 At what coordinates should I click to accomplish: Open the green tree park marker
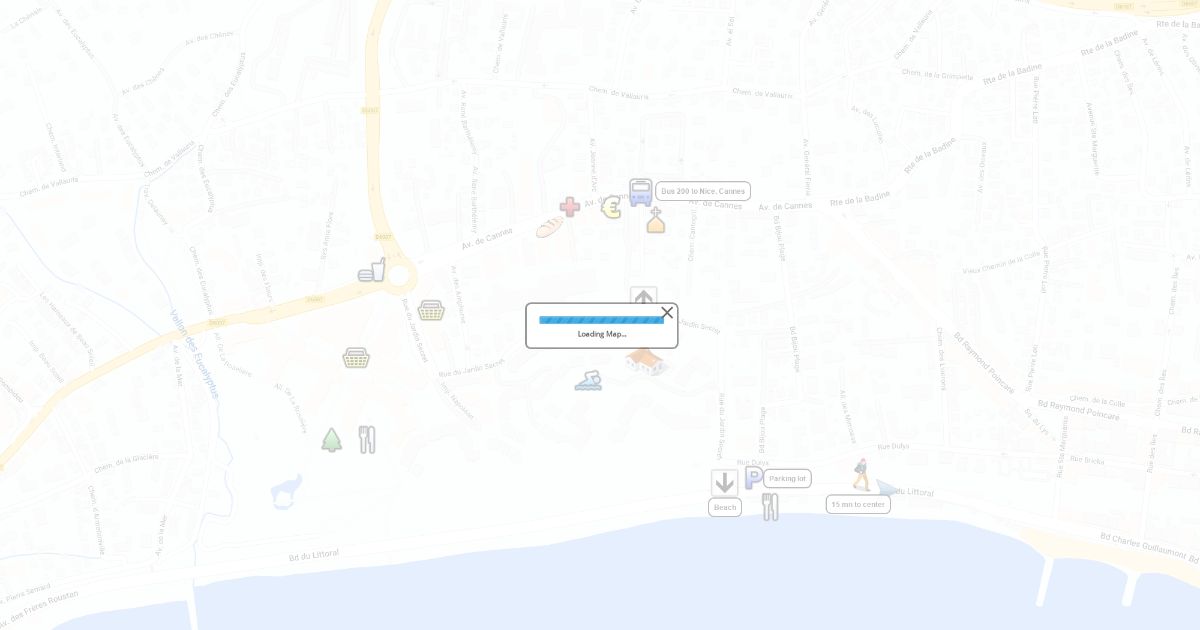click(x=332, y=440)
